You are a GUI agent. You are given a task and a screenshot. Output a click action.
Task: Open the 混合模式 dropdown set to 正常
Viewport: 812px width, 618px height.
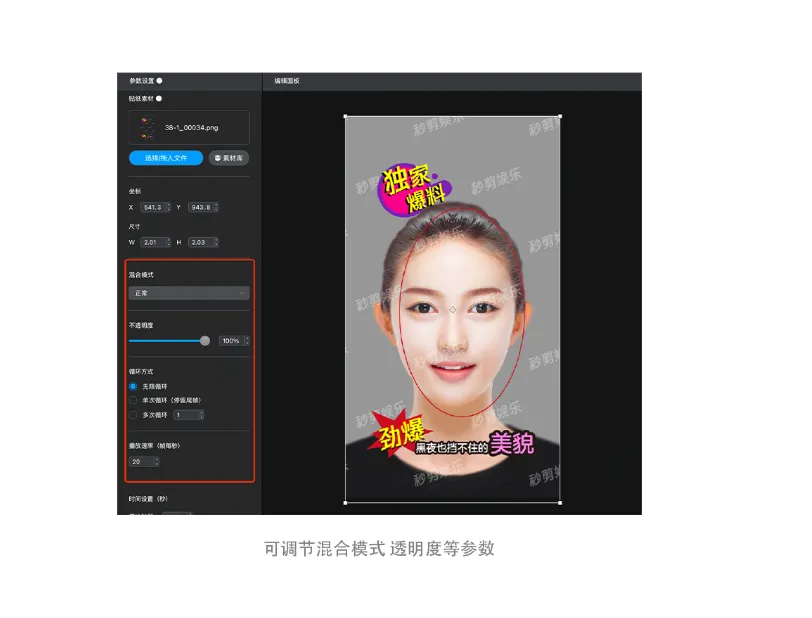pos(189,293)
